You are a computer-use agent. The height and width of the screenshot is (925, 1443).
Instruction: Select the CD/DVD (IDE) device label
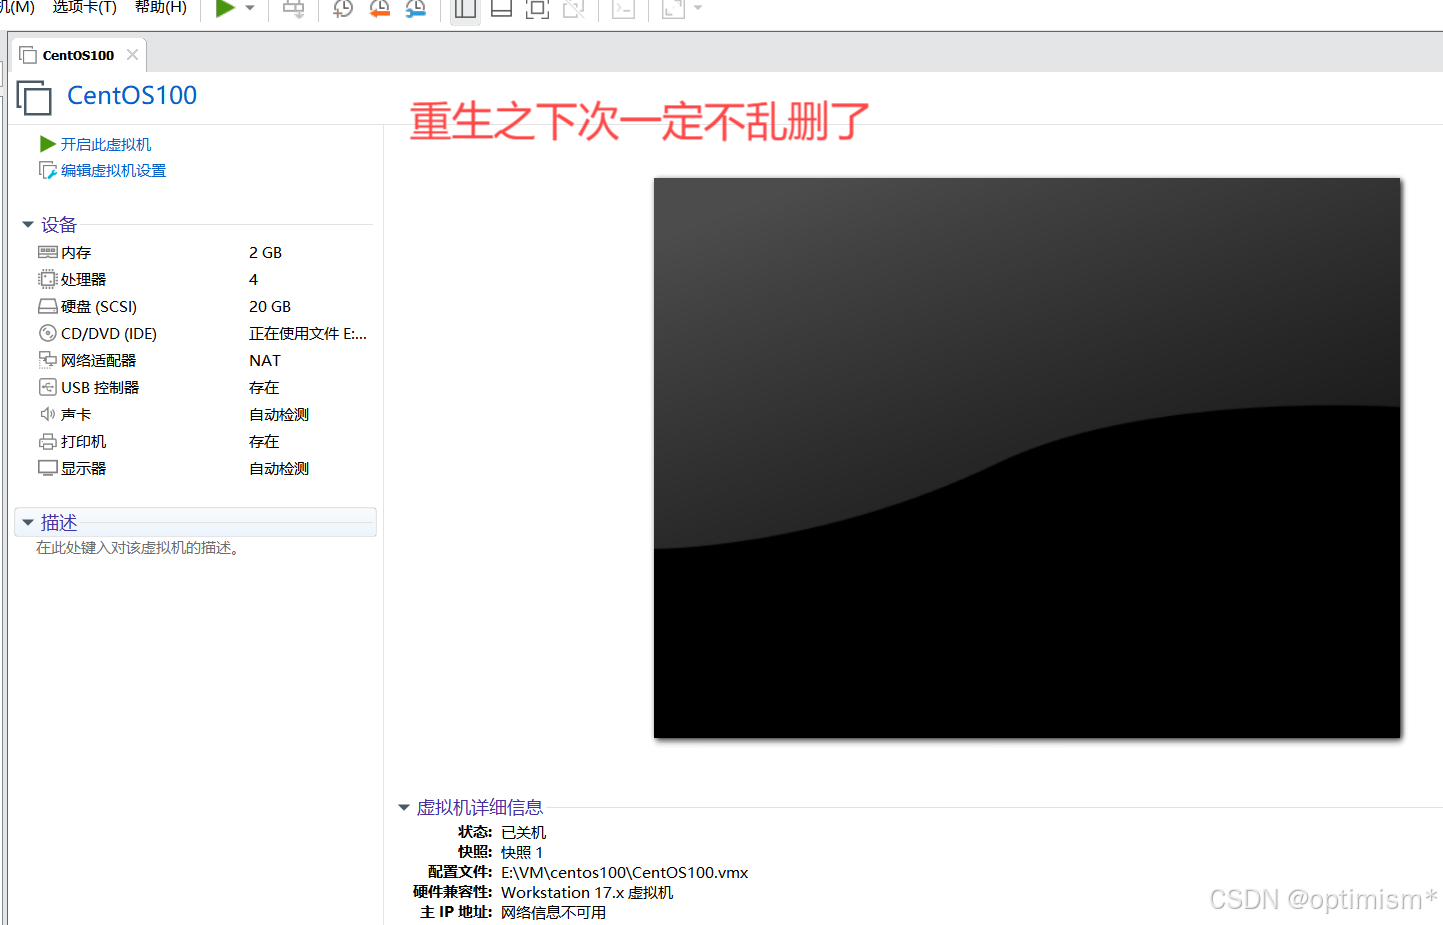pos(109,334)
